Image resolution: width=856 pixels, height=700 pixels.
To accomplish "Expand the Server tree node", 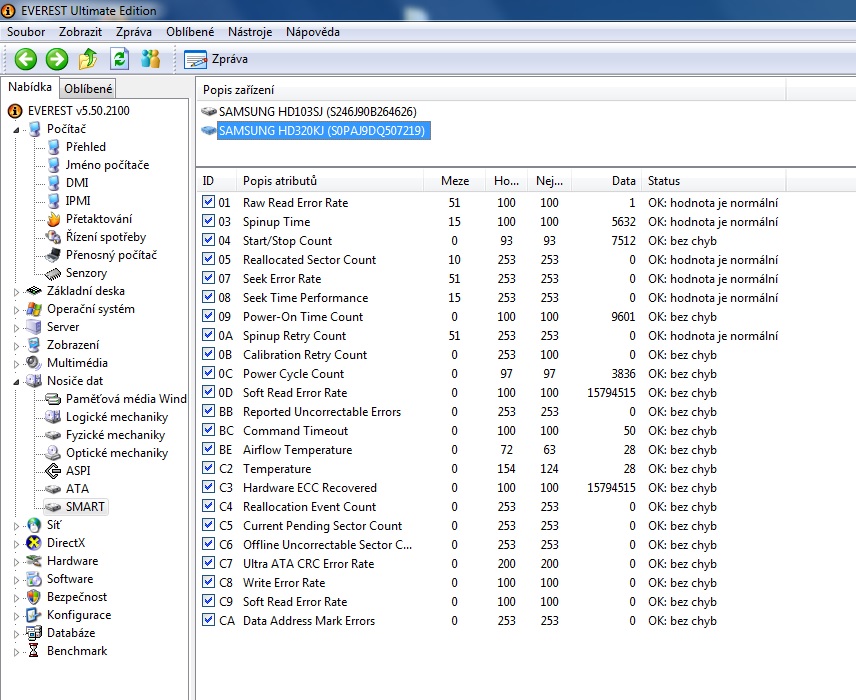I will pyautogui.click(x=16, y=328).
